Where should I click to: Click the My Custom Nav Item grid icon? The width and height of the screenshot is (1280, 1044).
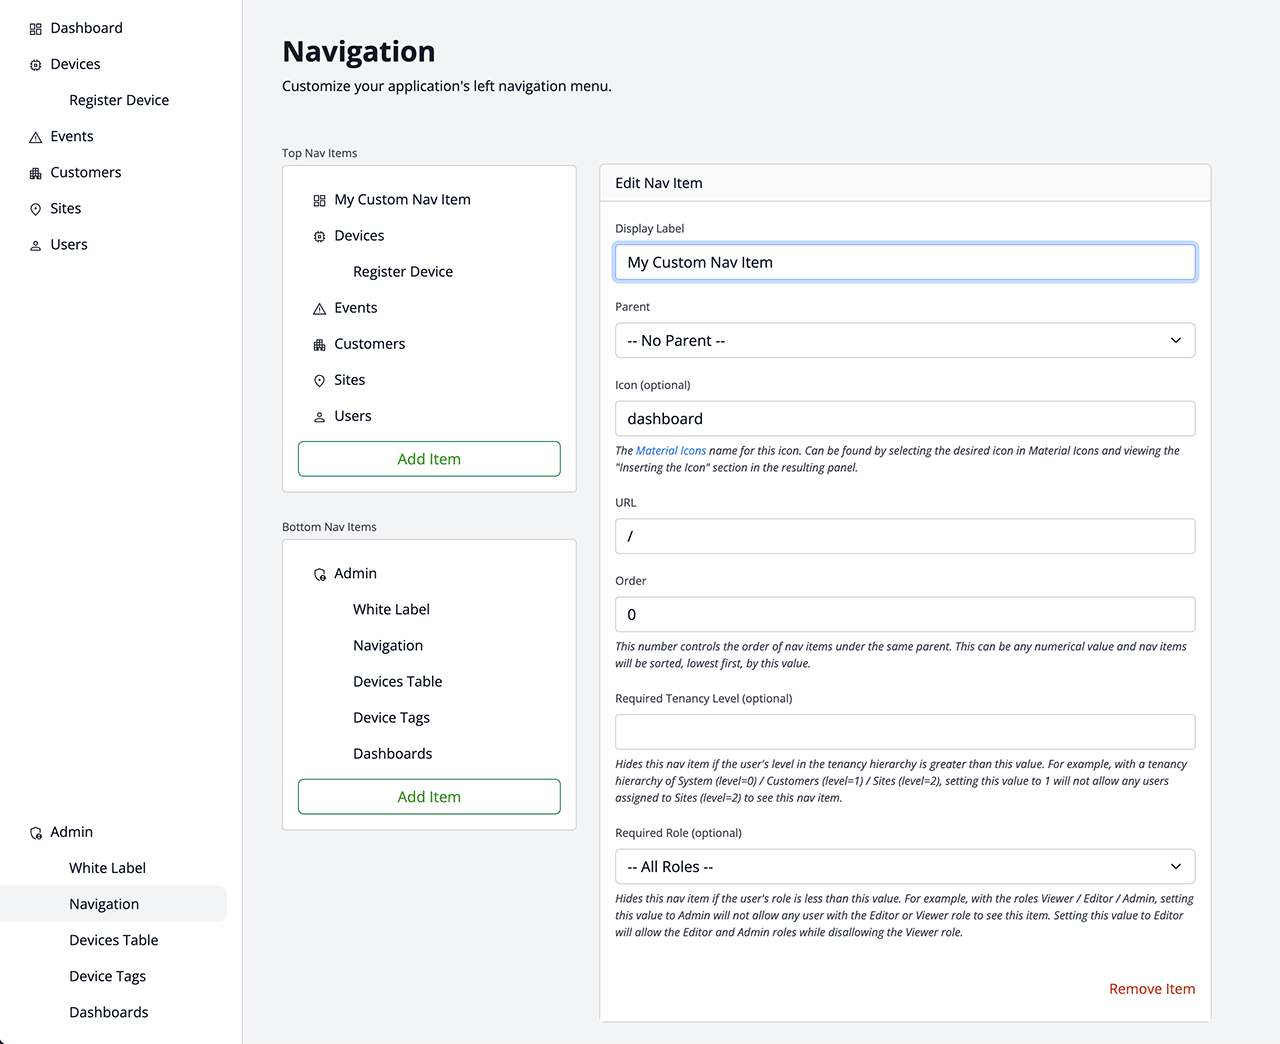[320, 200]
